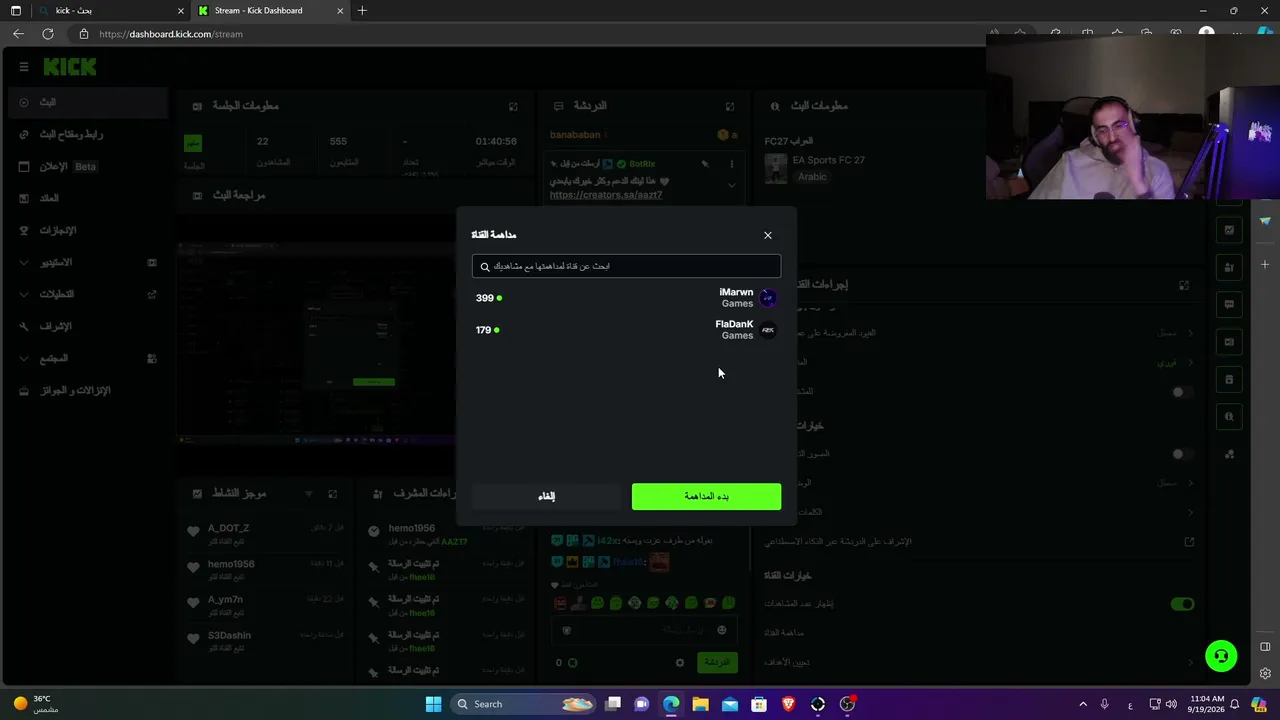Image resolution: width=1280 pixels, height=720 pixels.
Task: Expand the الاستديو sidebar section
Action: coord(88,262)
